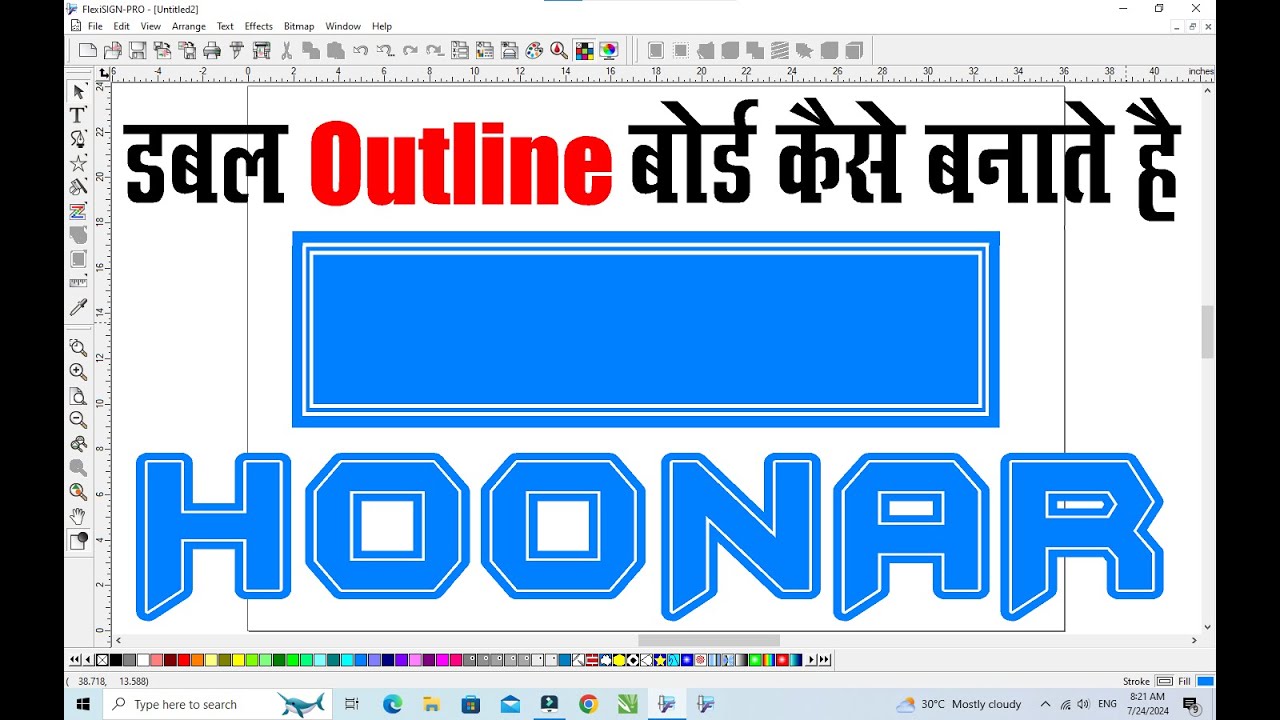
Task: Toggle the color swatch grid icon
Action: [584, 50]
